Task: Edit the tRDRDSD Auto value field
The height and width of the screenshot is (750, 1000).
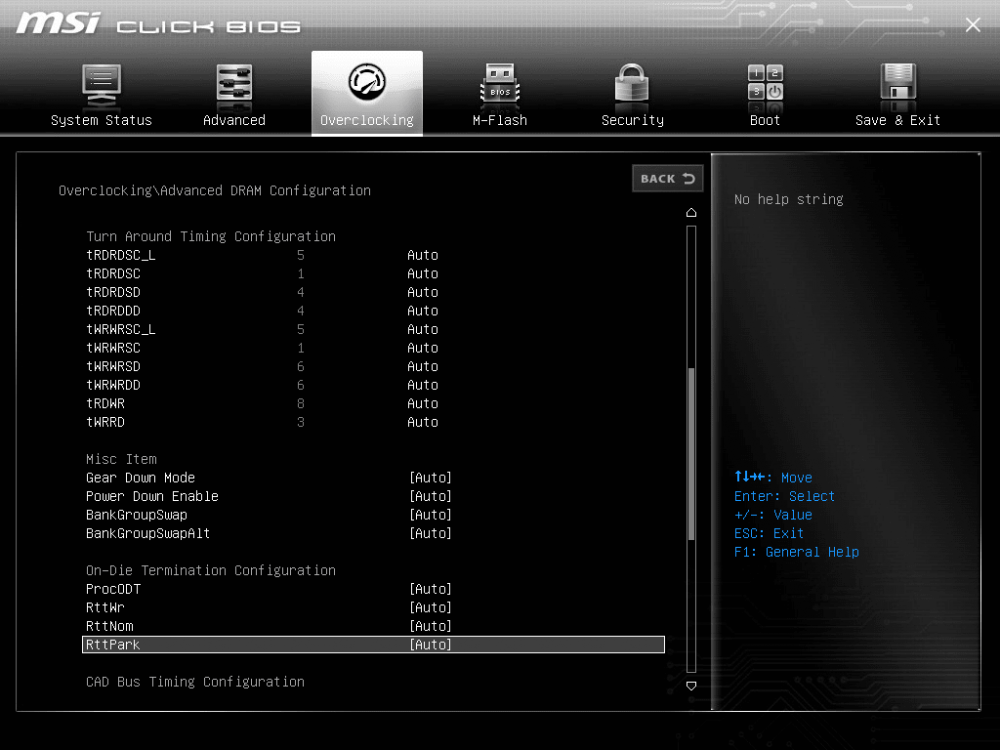Action: coord(423,292)
